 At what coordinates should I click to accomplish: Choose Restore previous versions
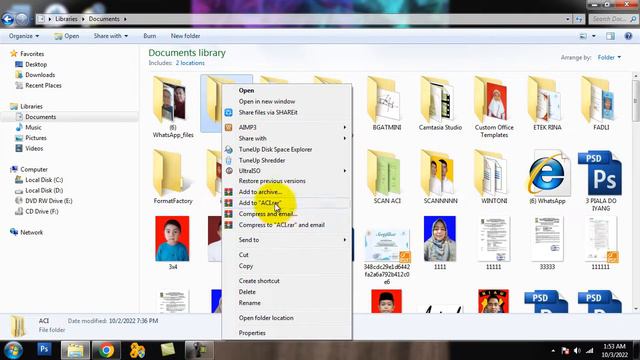pos(272,181)
